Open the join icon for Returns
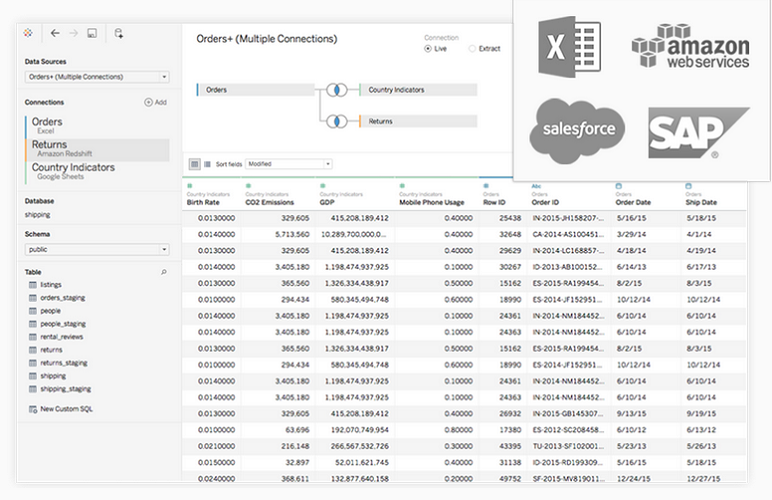772x500 pixels. pos(338,121)
